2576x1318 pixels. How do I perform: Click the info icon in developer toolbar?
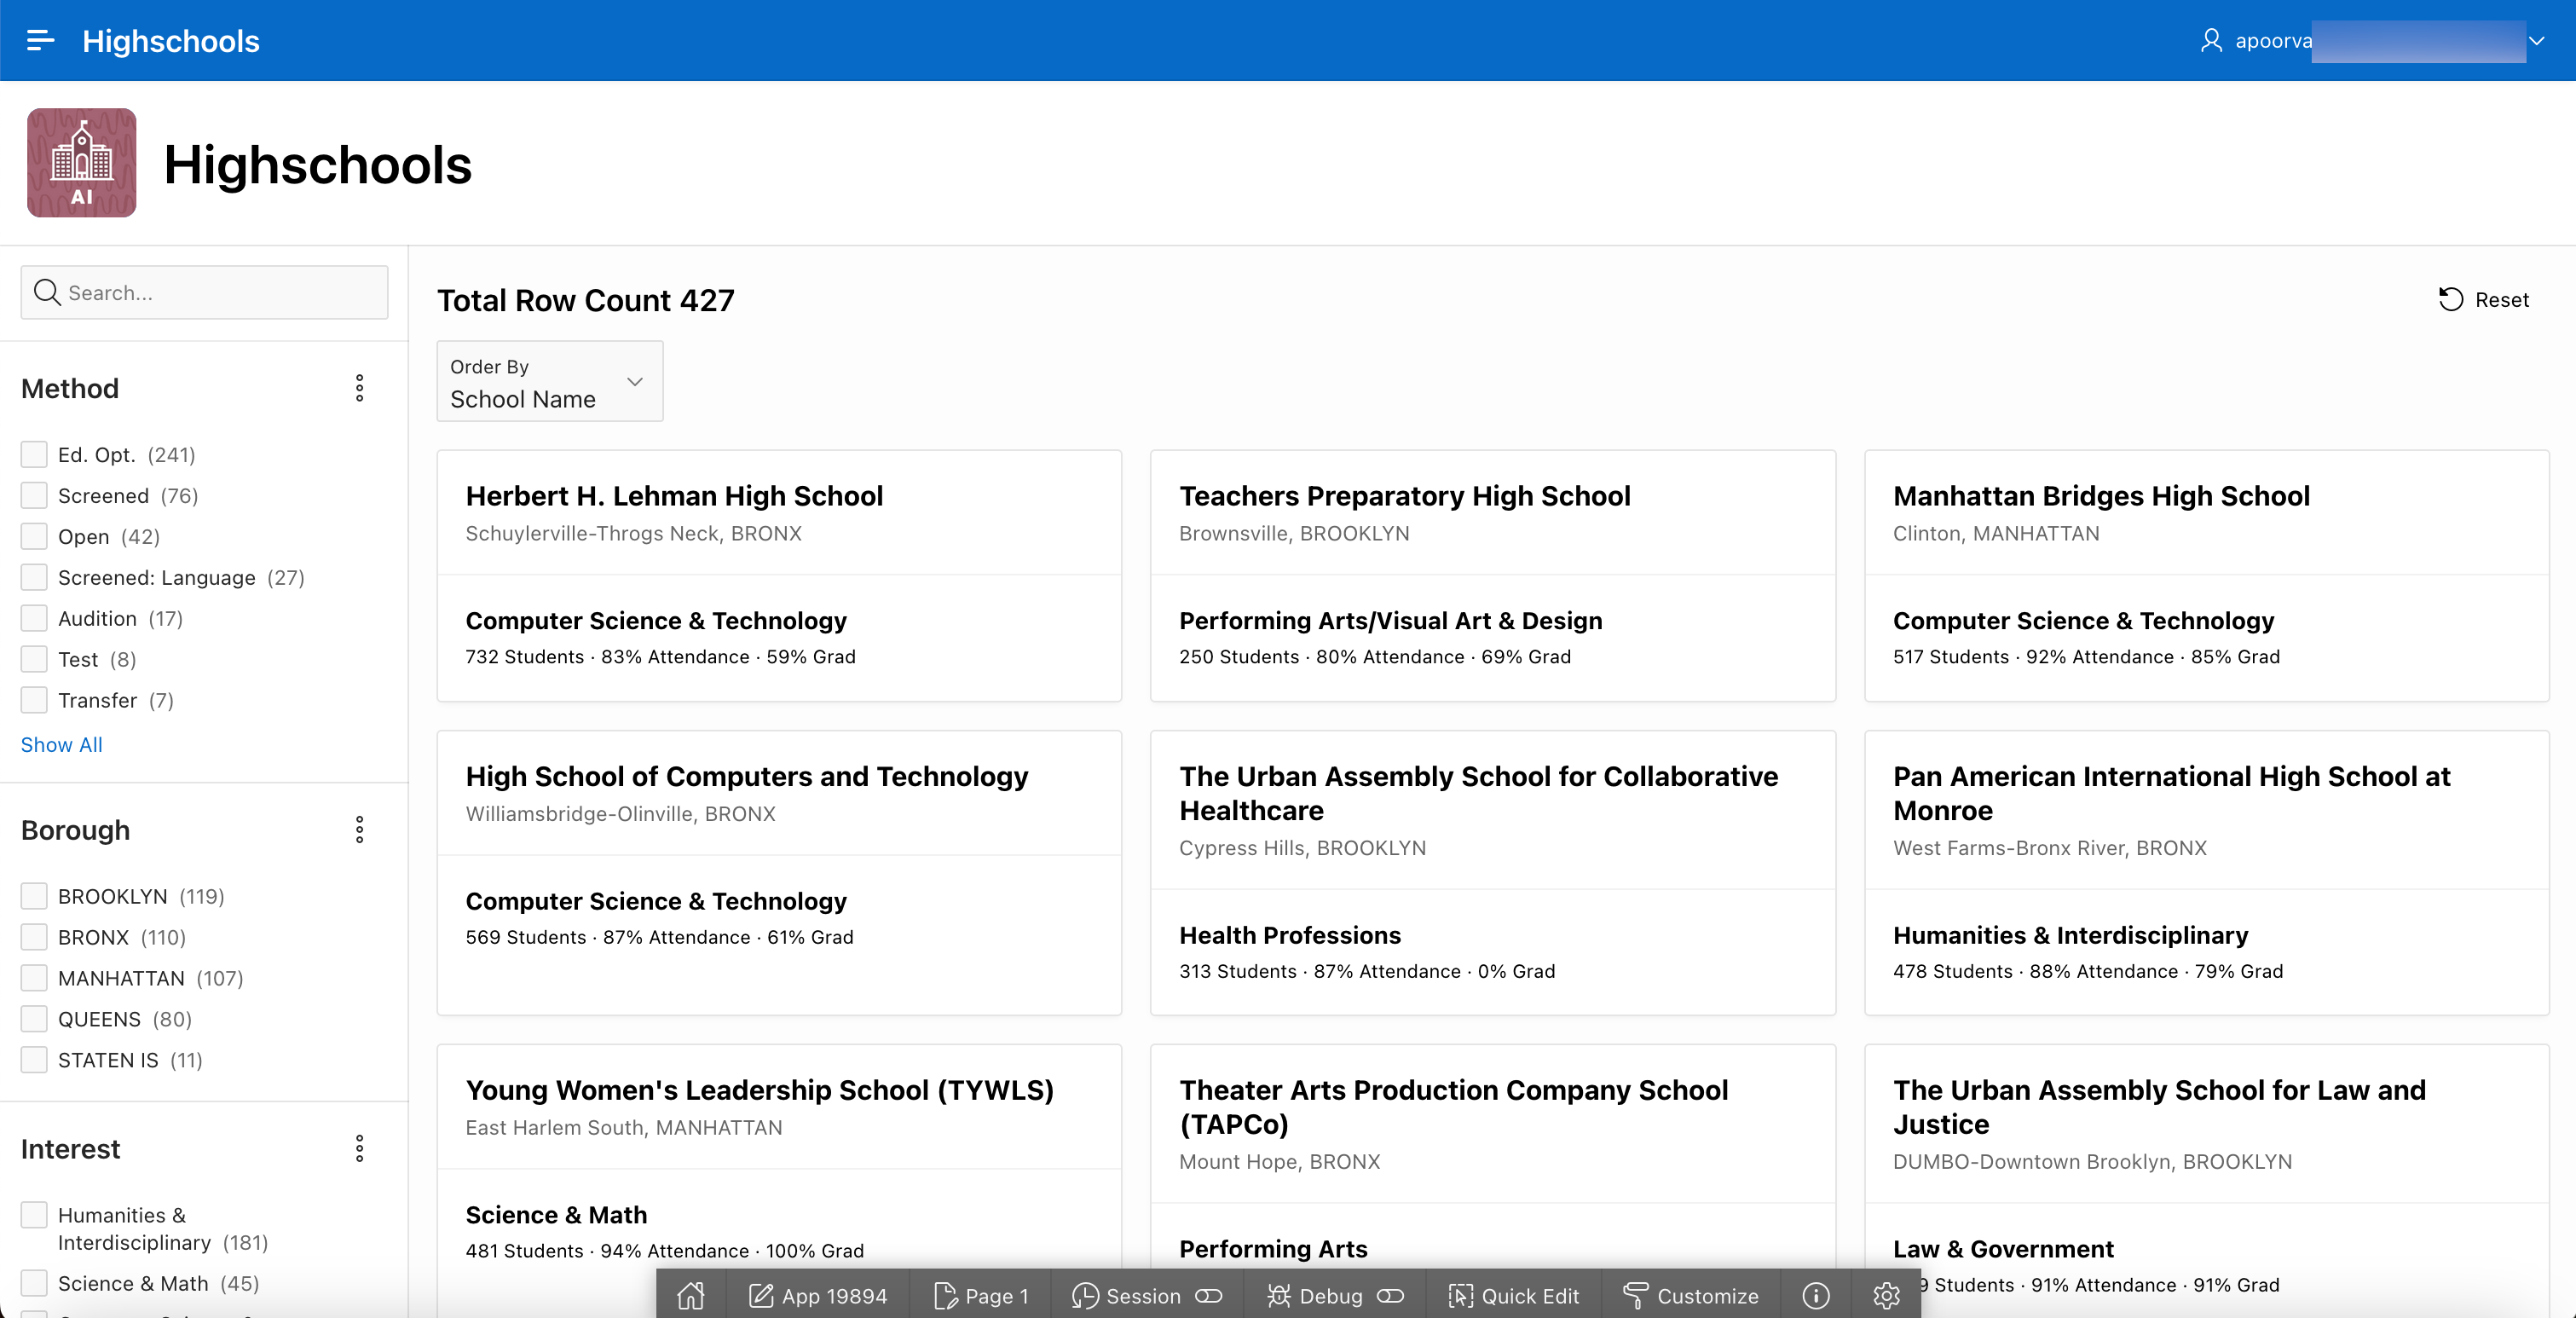click(1816, 1296)
